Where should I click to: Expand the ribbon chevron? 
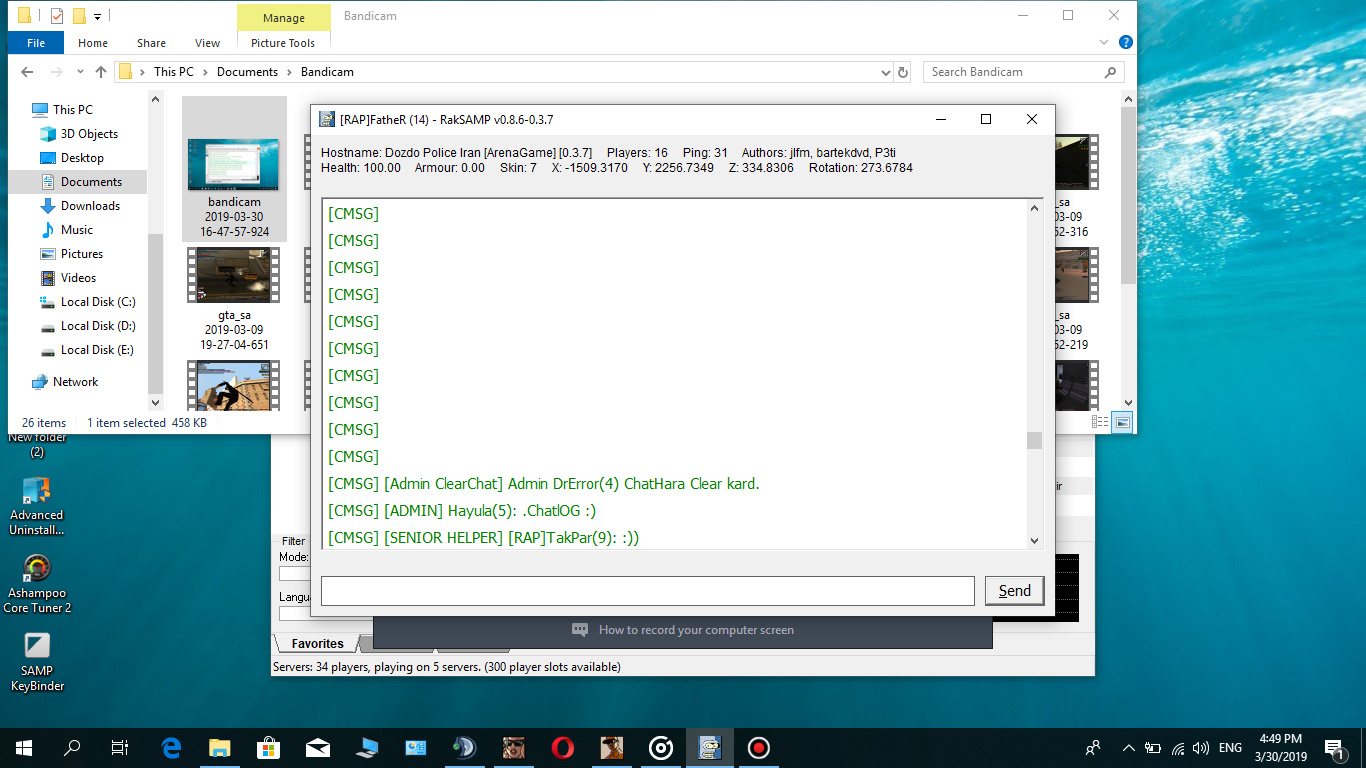1104,43
